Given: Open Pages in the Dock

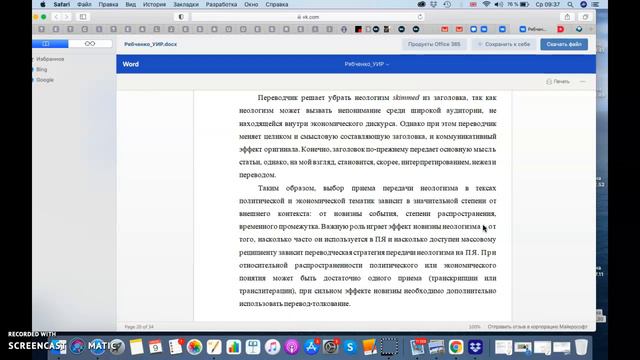Looking at the screenshot, I should (214, 347).
